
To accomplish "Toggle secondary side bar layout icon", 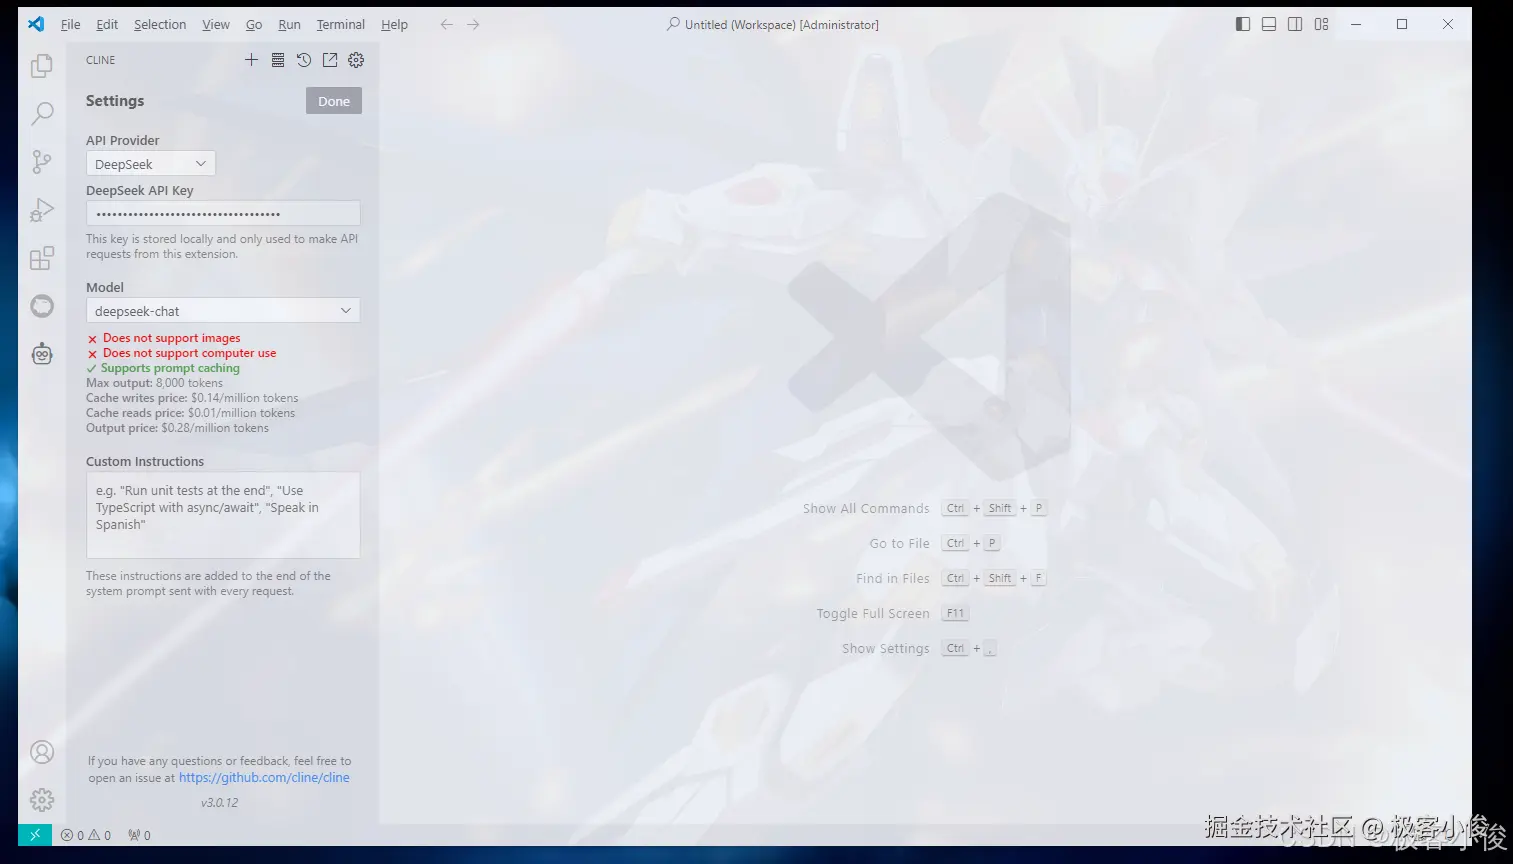I will (1295, 24).
